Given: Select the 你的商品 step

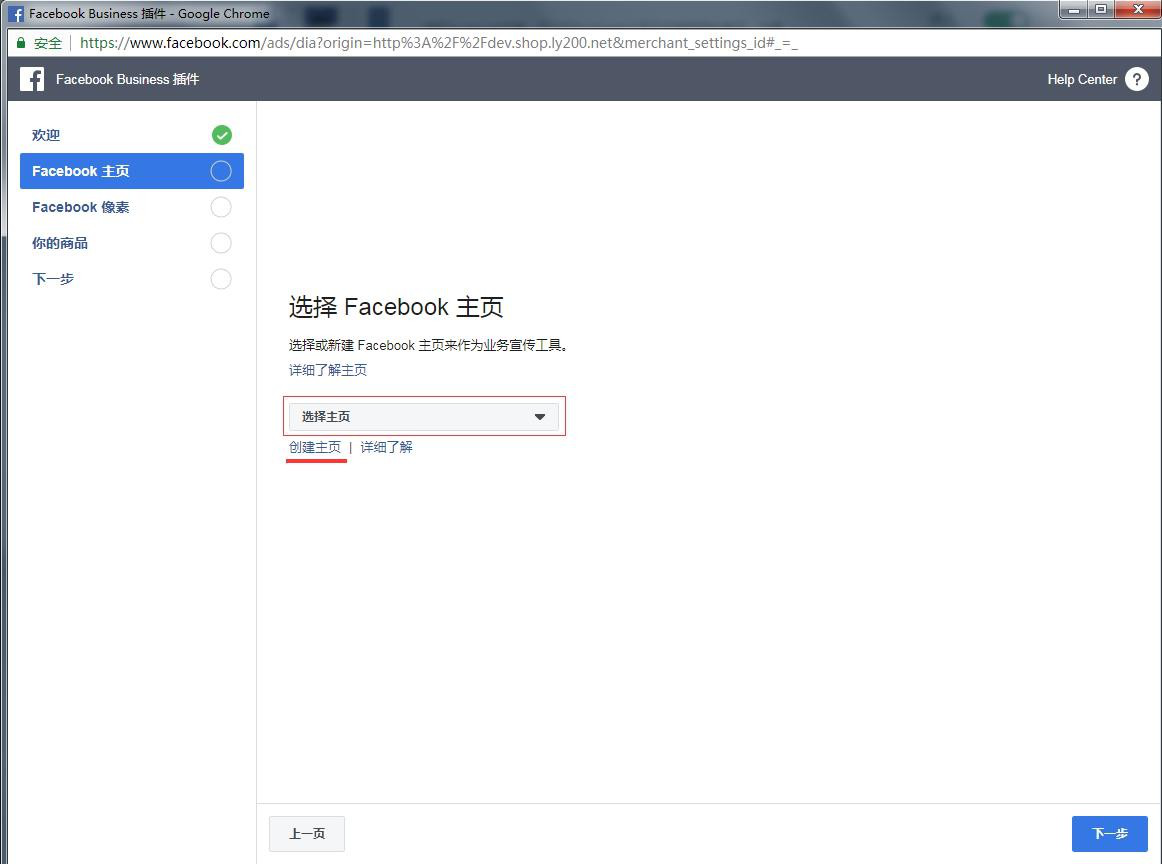Looking at the screenshot, I should tap(132, 243).
